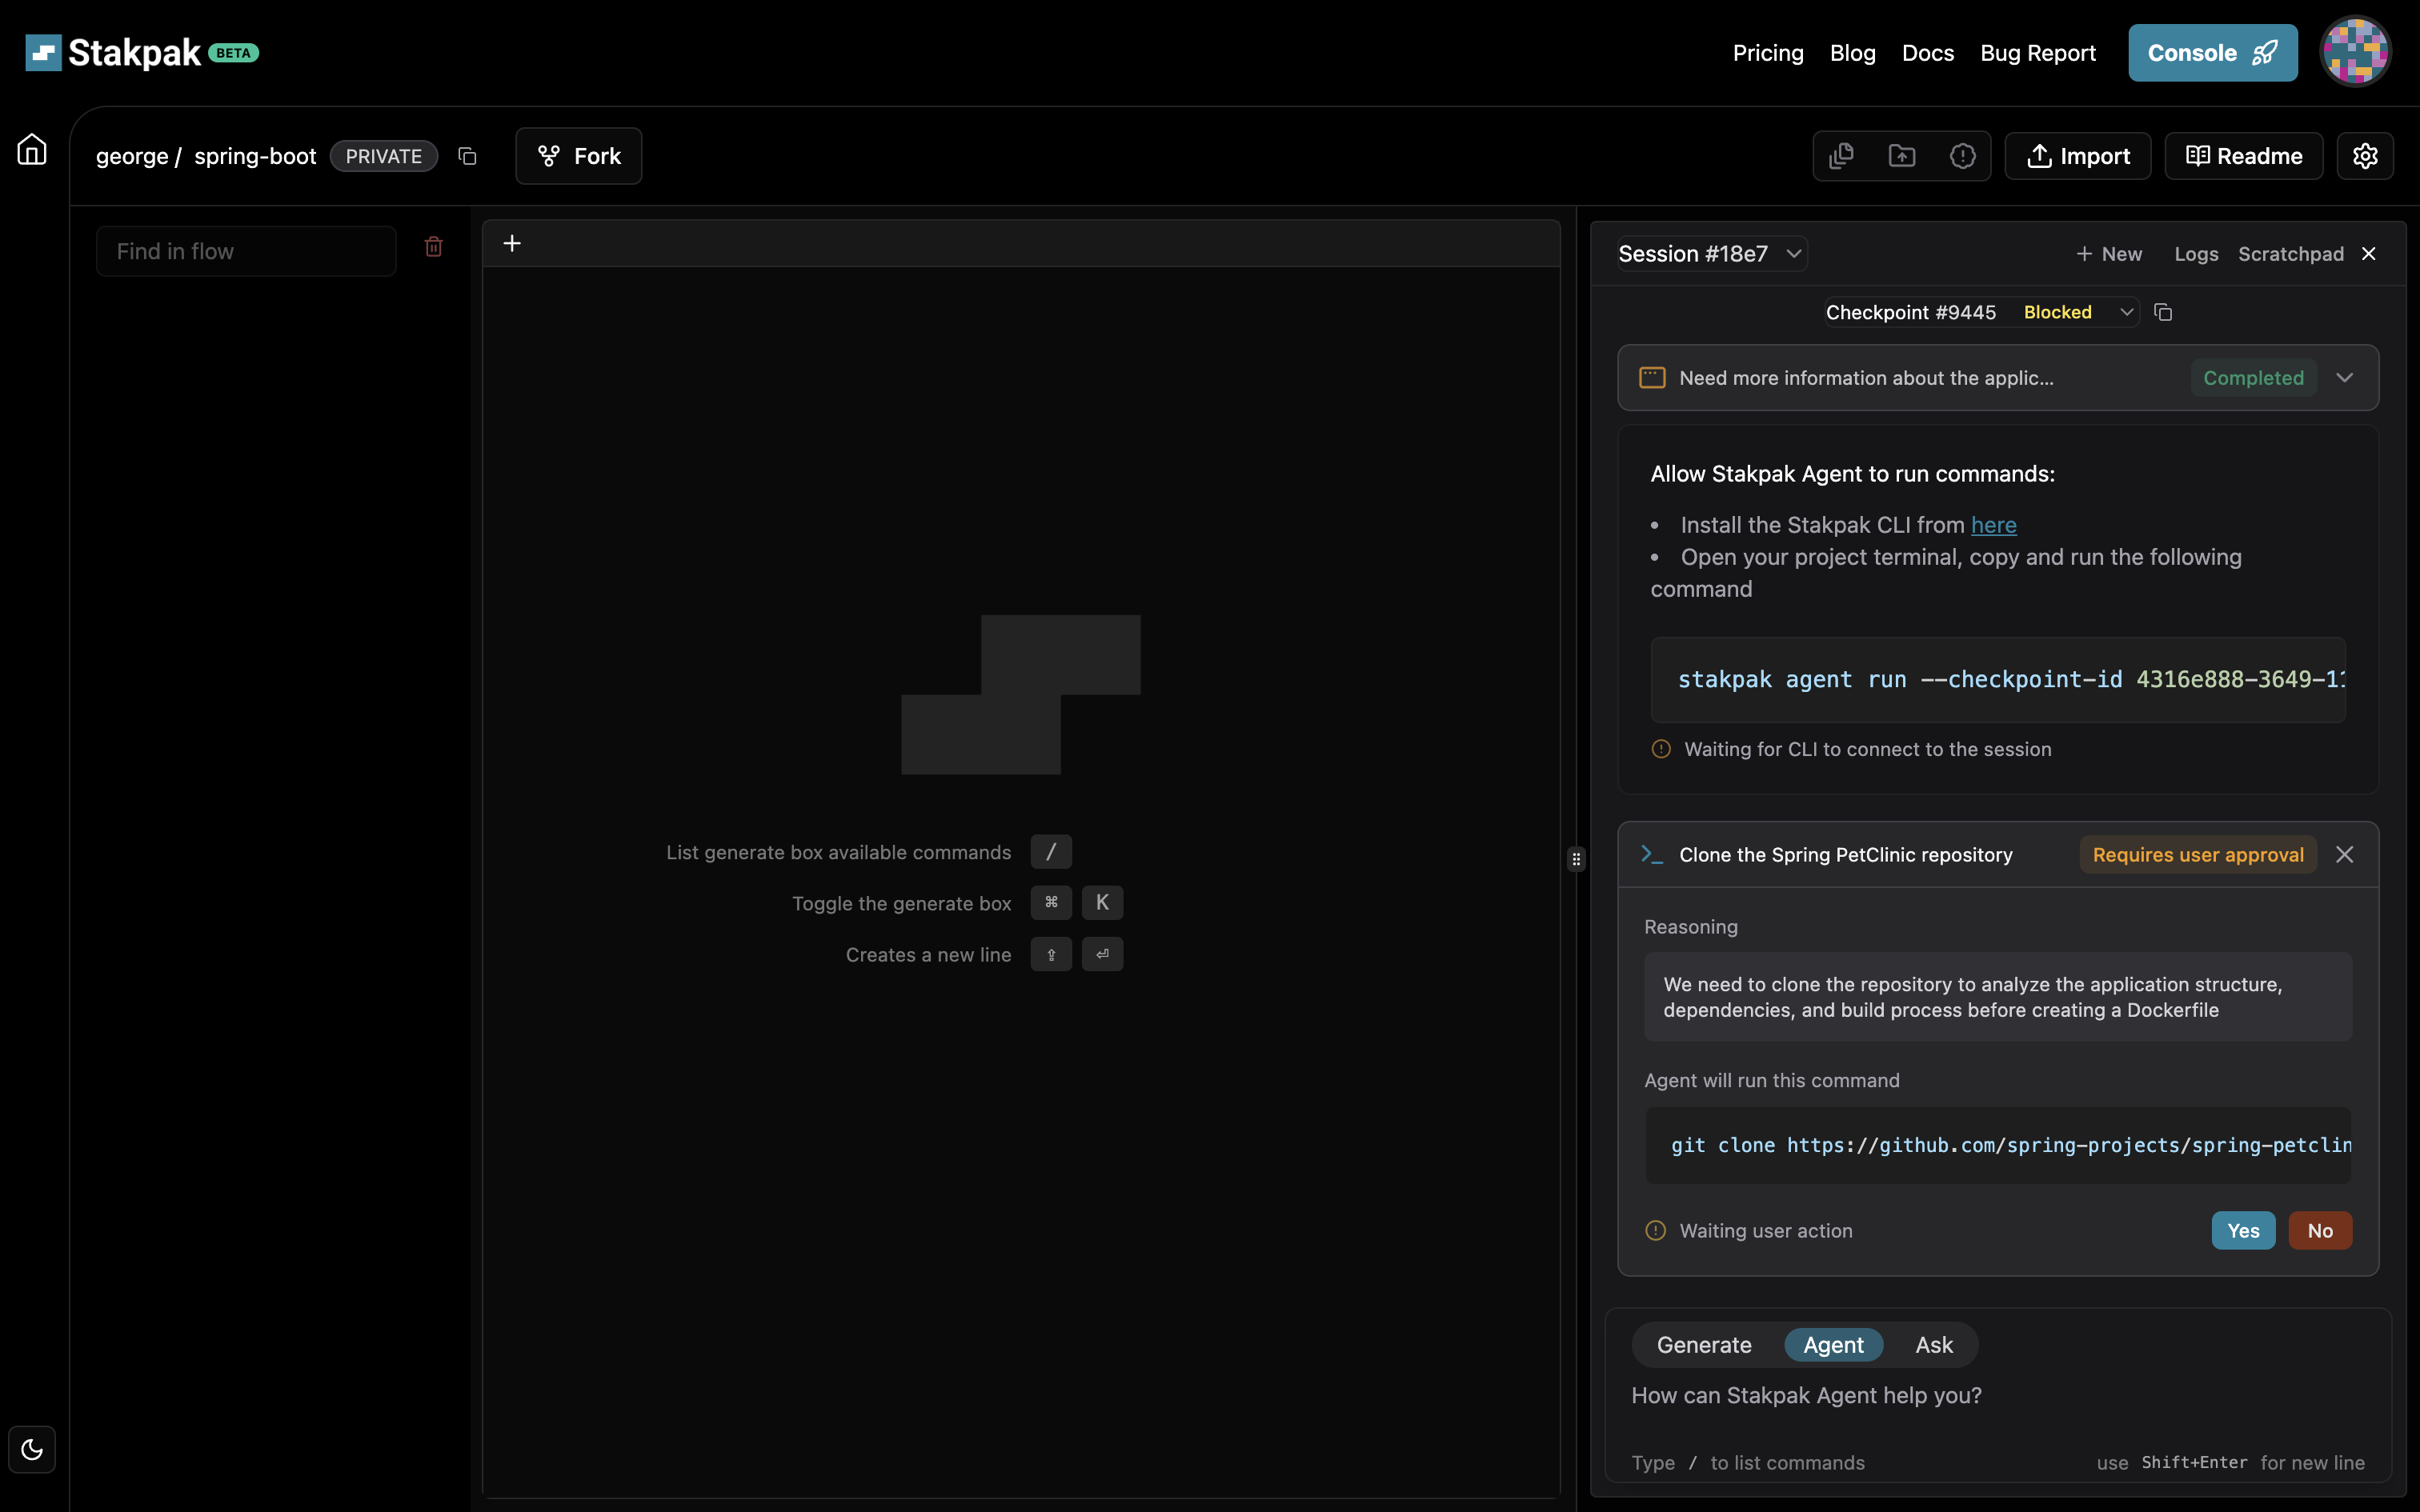2420x1512 pixels.
Task: Open the settings gear icon
Action: point(2364,156)
